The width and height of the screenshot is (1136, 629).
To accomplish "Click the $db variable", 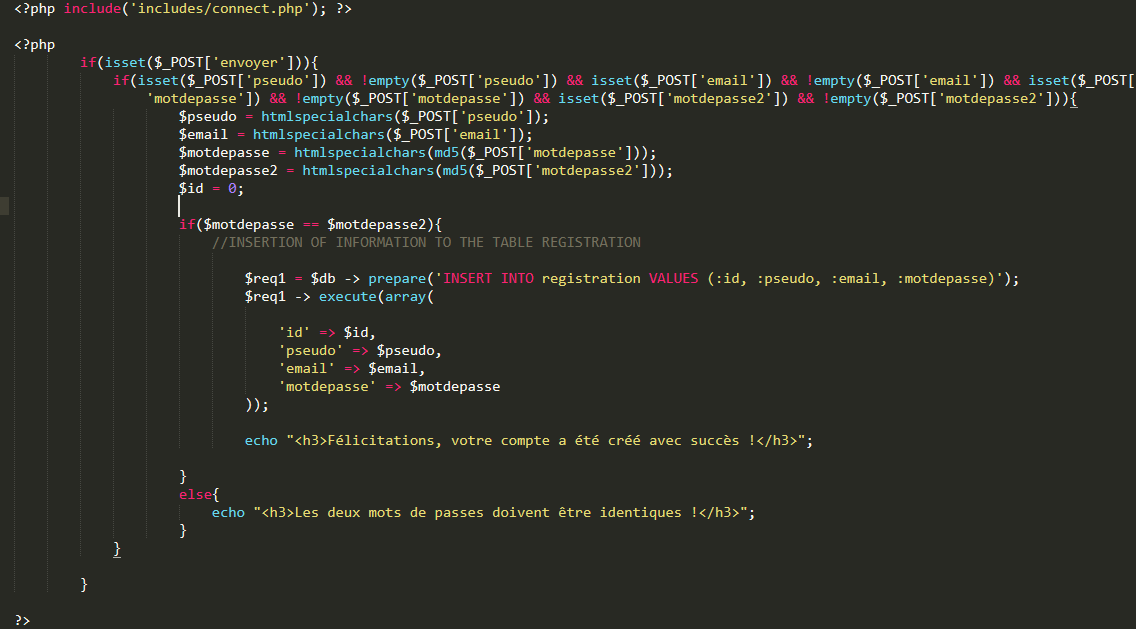I will 323,278.
